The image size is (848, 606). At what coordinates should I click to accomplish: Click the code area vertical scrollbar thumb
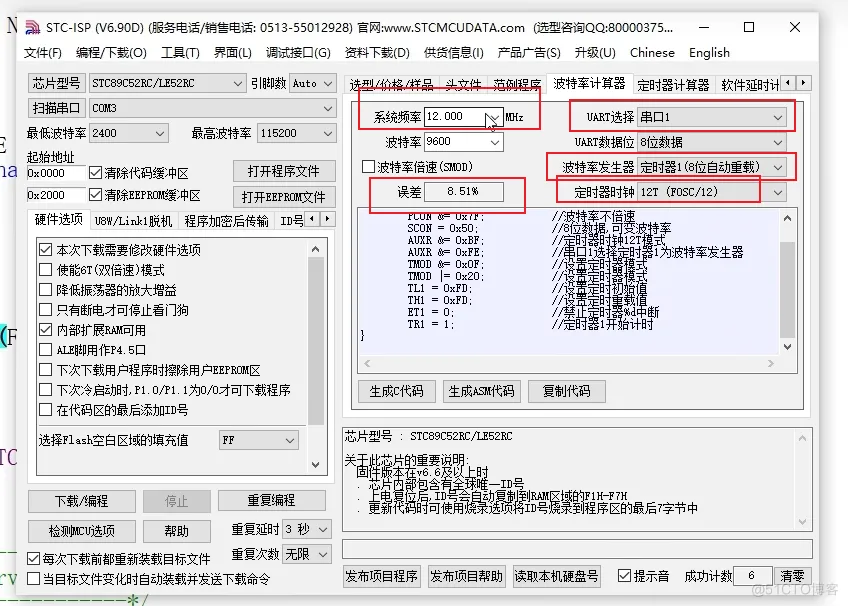[x=787, y=289]
